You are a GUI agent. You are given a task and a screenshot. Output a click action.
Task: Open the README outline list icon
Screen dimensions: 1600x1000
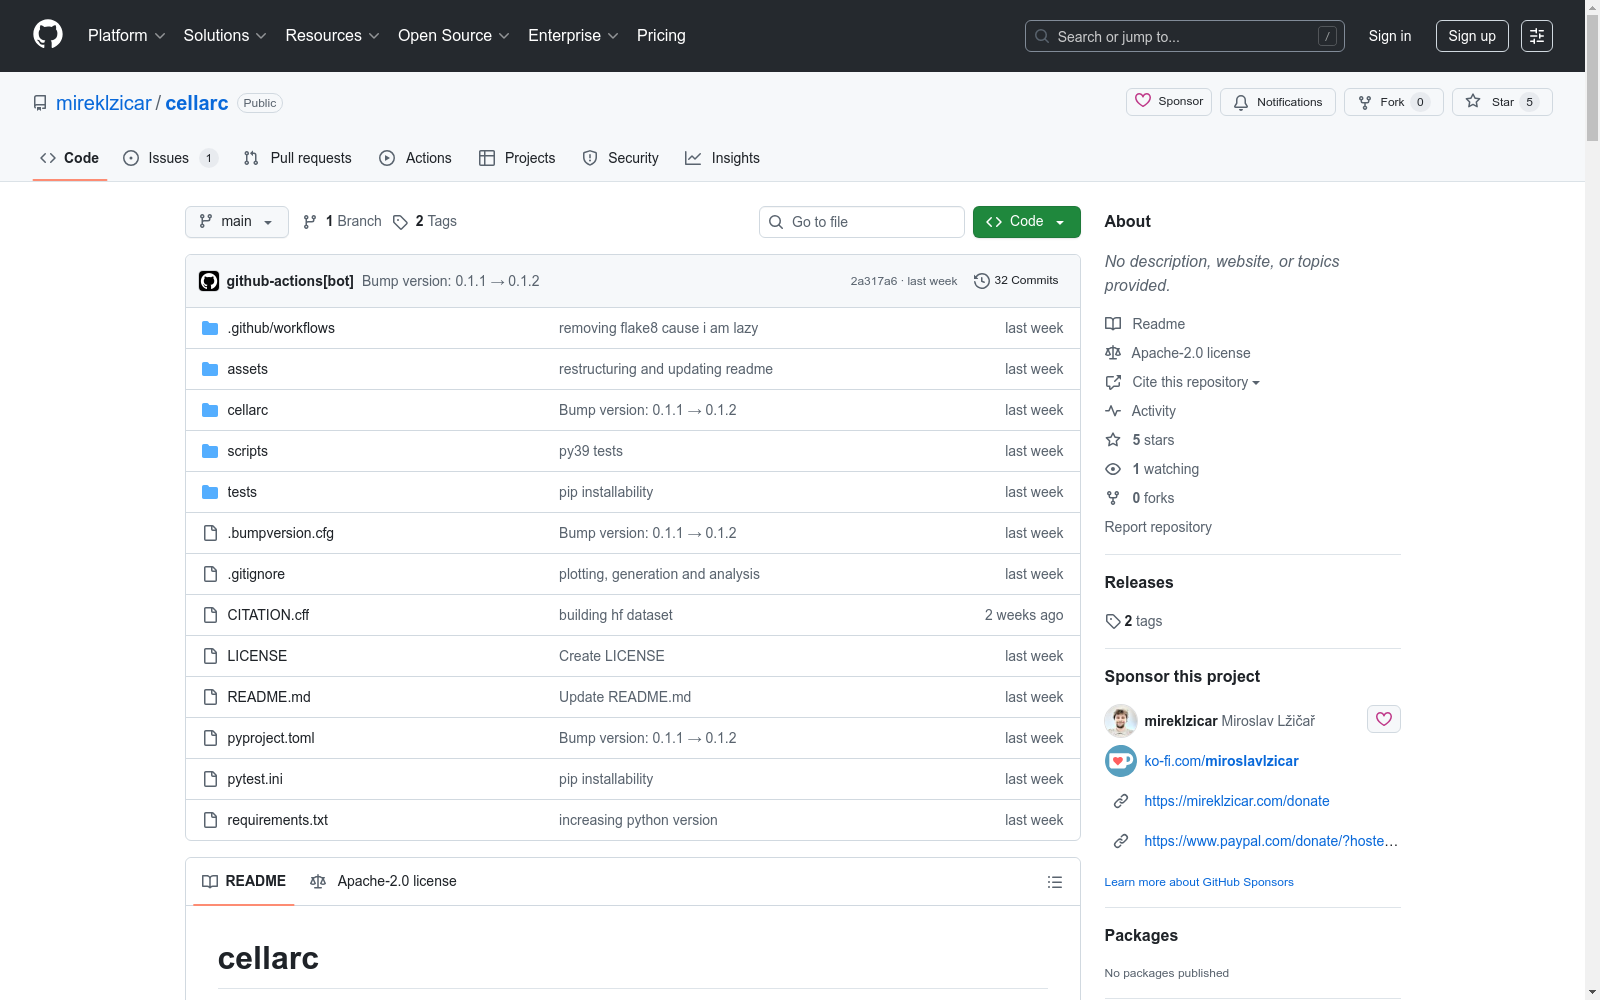pyautogui.click(x=1054, y=882)
